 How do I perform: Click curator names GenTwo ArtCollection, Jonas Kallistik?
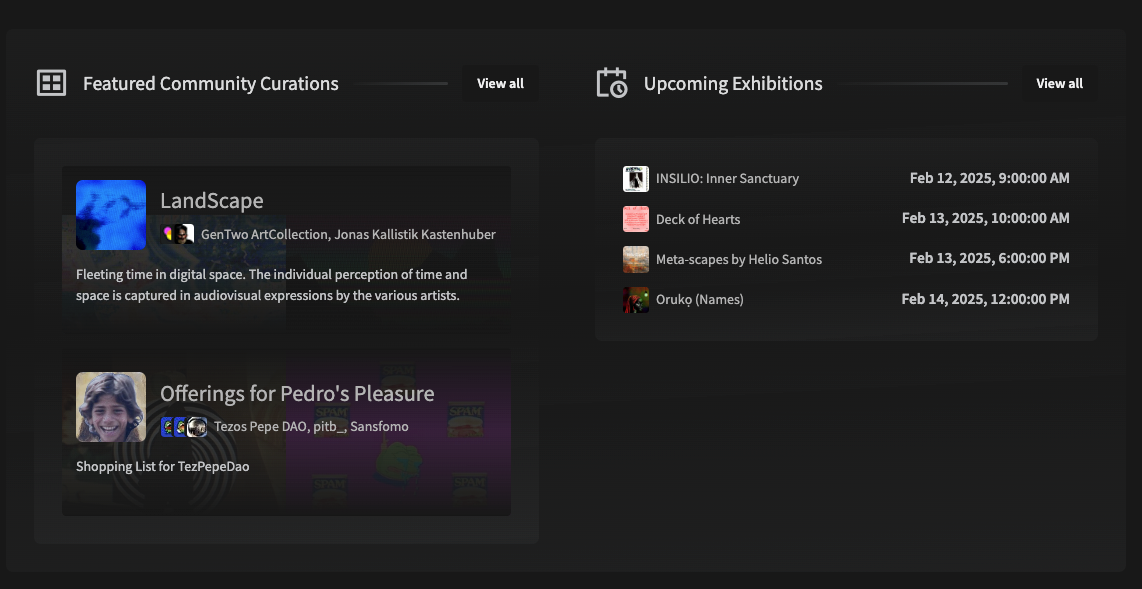click(348, 234)
